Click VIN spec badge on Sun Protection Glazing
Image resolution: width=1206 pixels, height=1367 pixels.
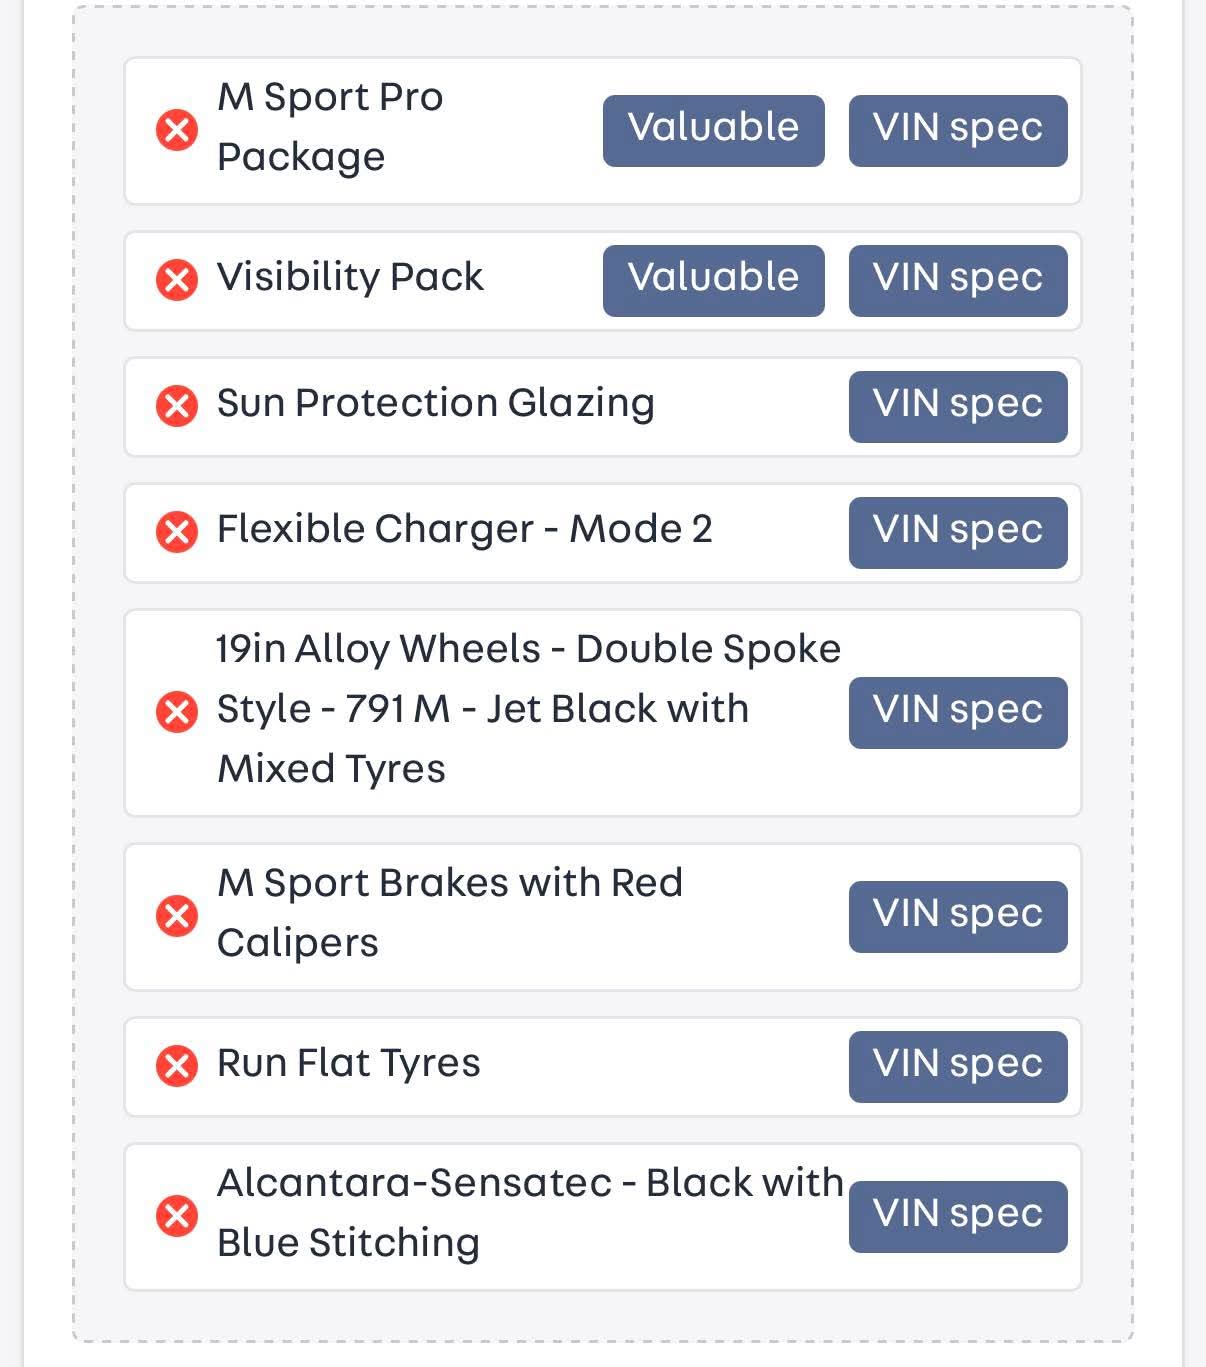pos(958,407)
